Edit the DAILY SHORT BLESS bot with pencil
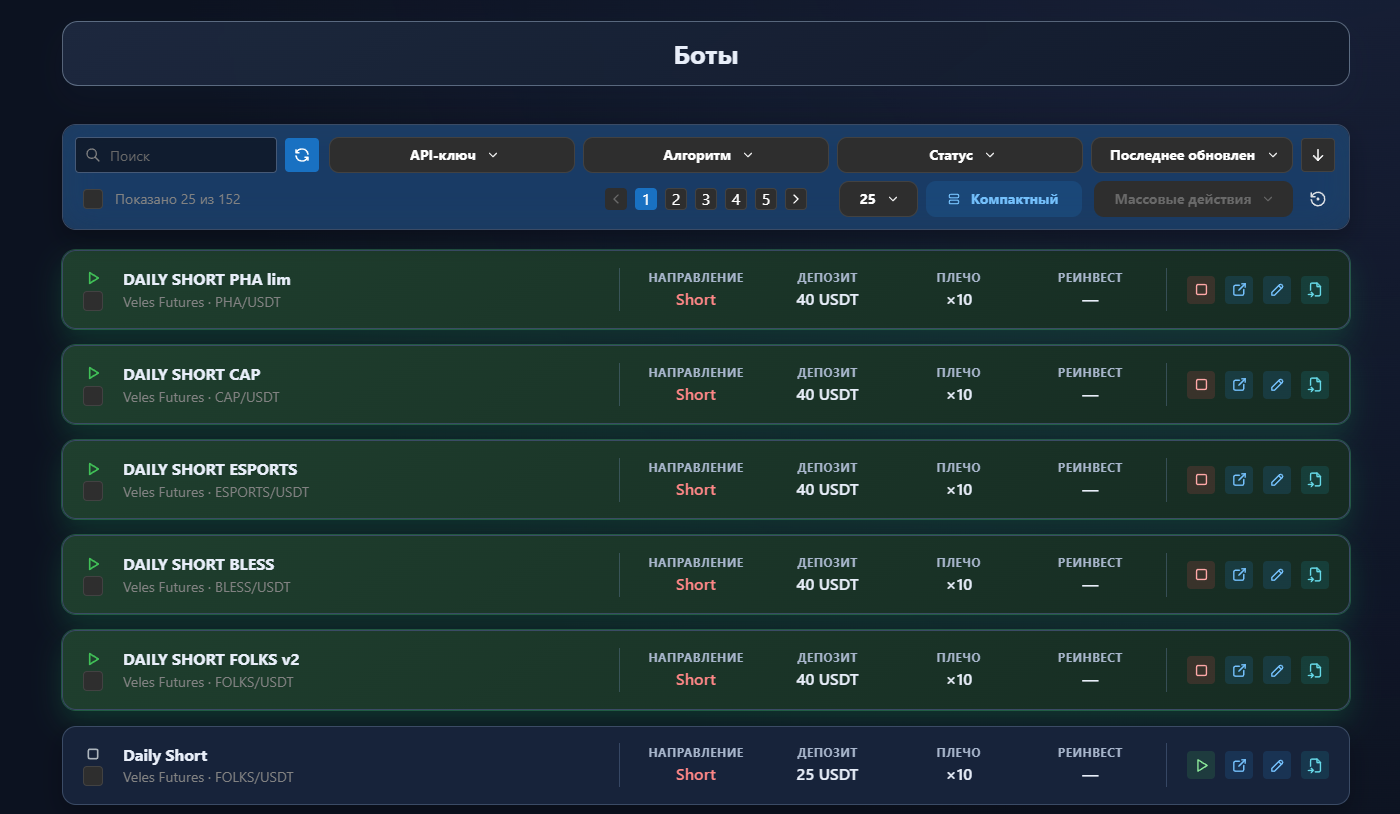The image size is (1400, 814). (x=1277, y=575)
